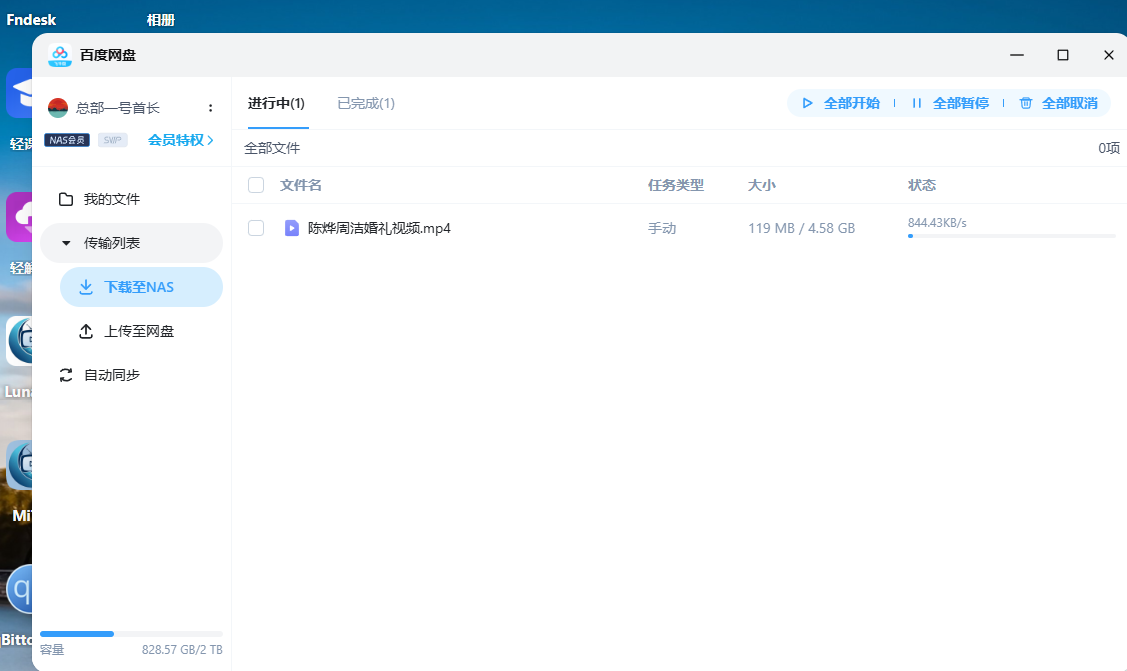Click the user avatar for 总部一号首长
The width and height of the screenshot is (1127, 671).
(x=57, y=107)
